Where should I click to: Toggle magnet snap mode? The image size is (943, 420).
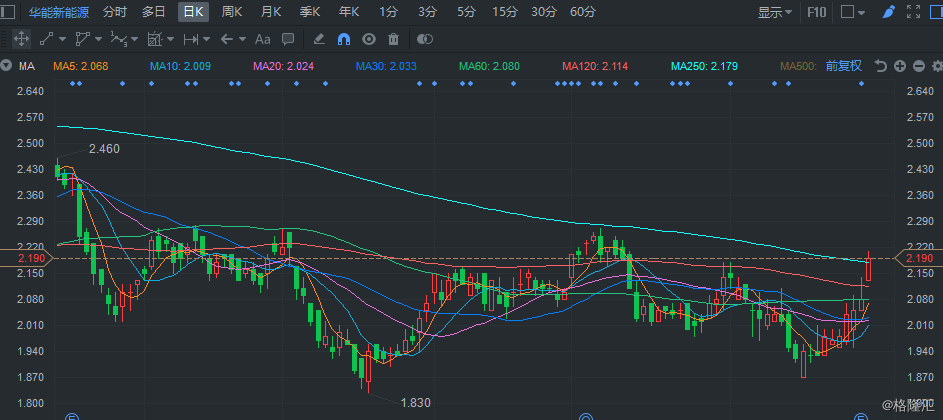pyautogui.click(x=343, y=39)
